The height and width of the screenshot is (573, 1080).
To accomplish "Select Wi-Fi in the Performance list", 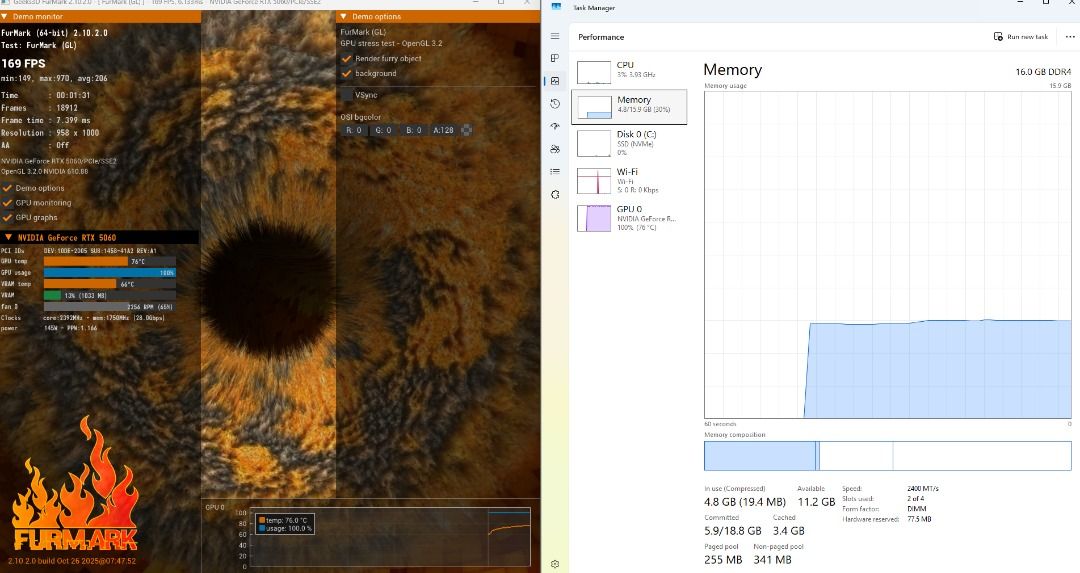I will pos(629,180).
